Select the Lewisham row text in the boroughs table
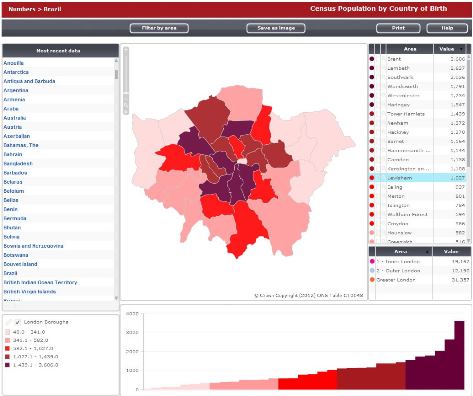 [x=400, y=178]
